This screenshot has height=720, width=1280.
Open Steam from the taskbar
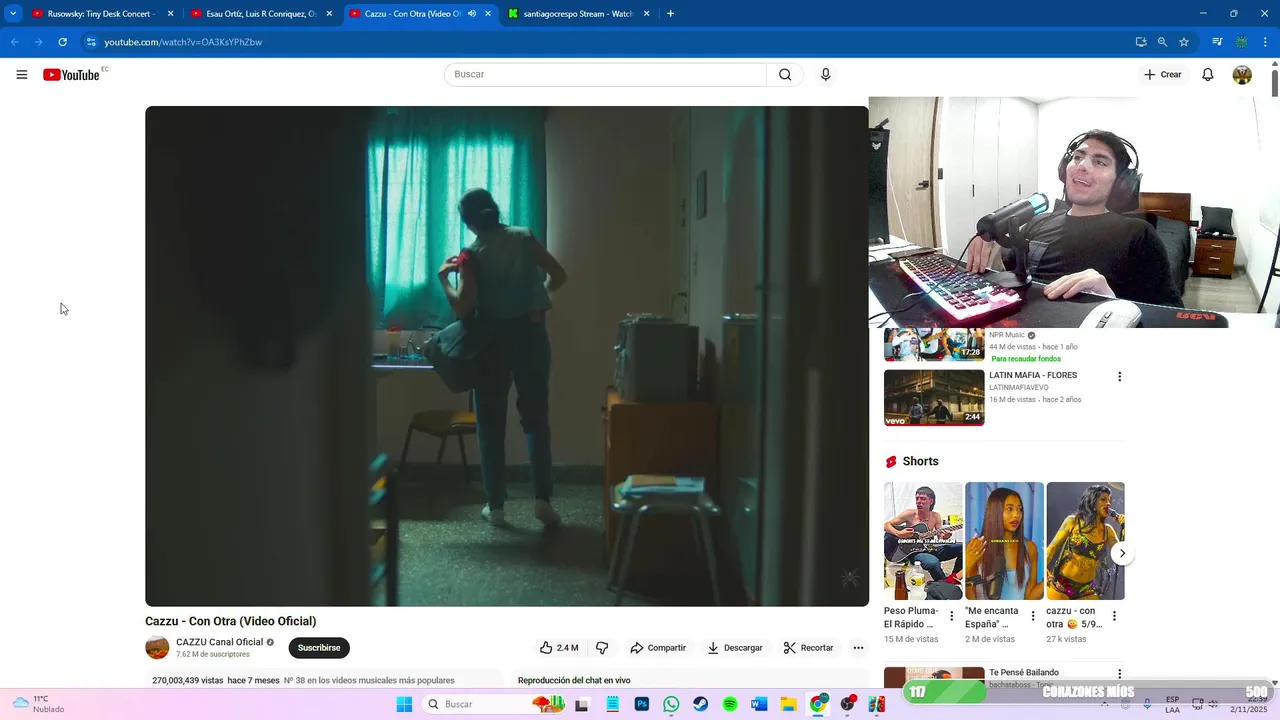pos(701,704)
